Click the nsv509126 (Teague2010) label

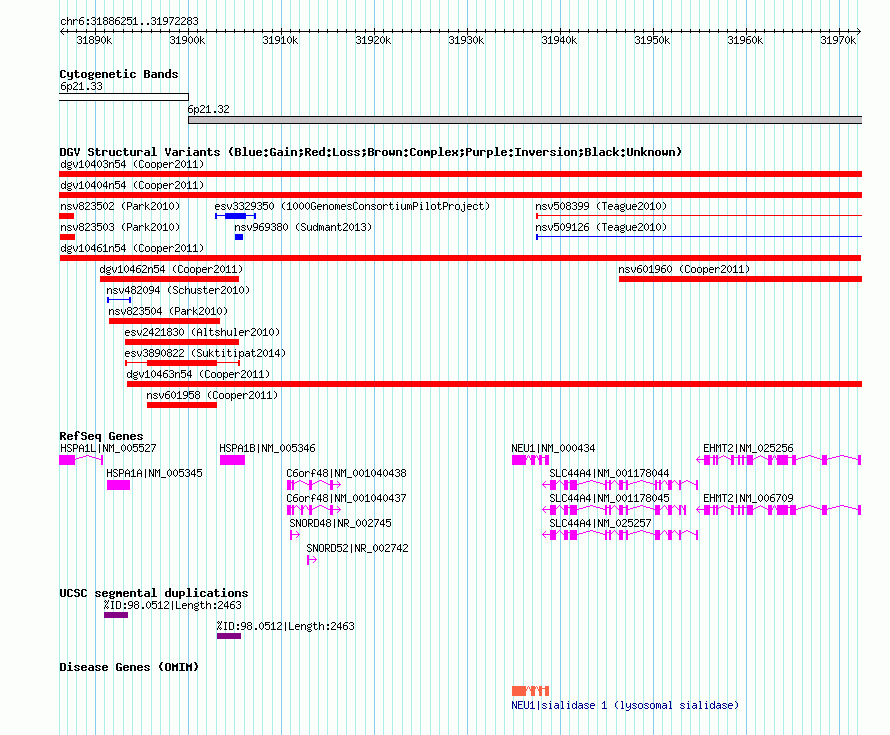[601, 228]
